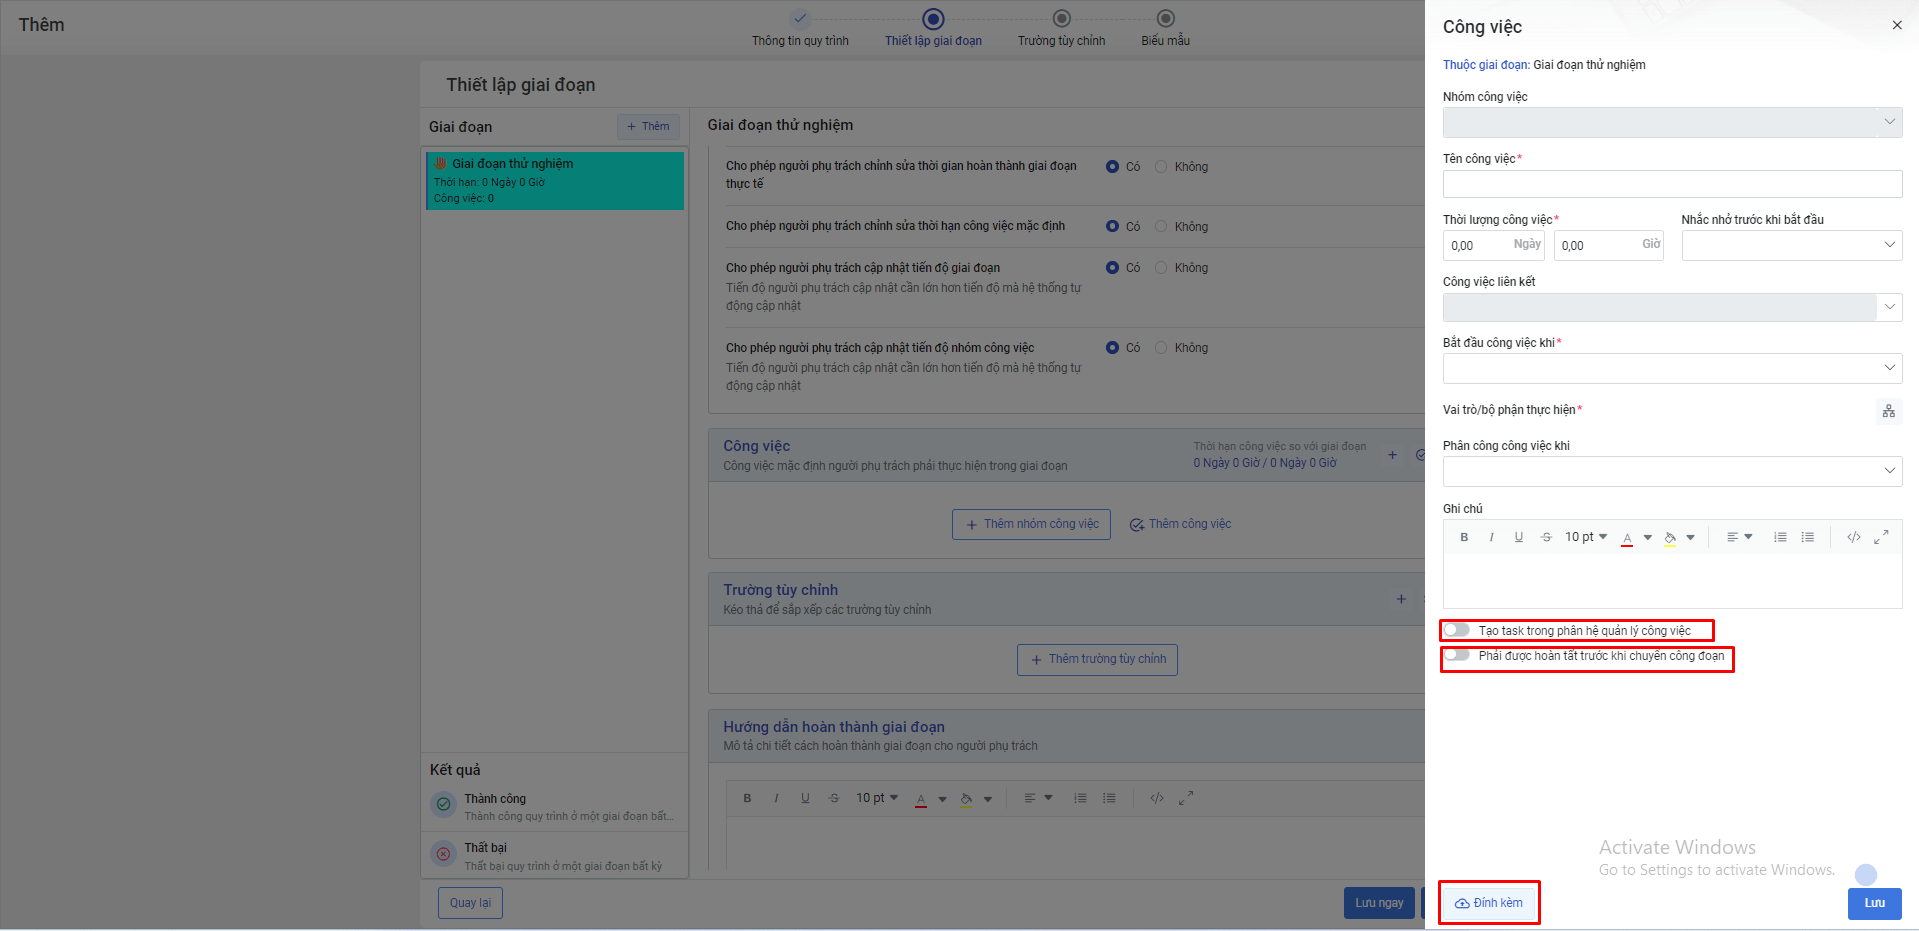
Task: Open source code view in Ghi chú editor
Action: (1853, 537)
